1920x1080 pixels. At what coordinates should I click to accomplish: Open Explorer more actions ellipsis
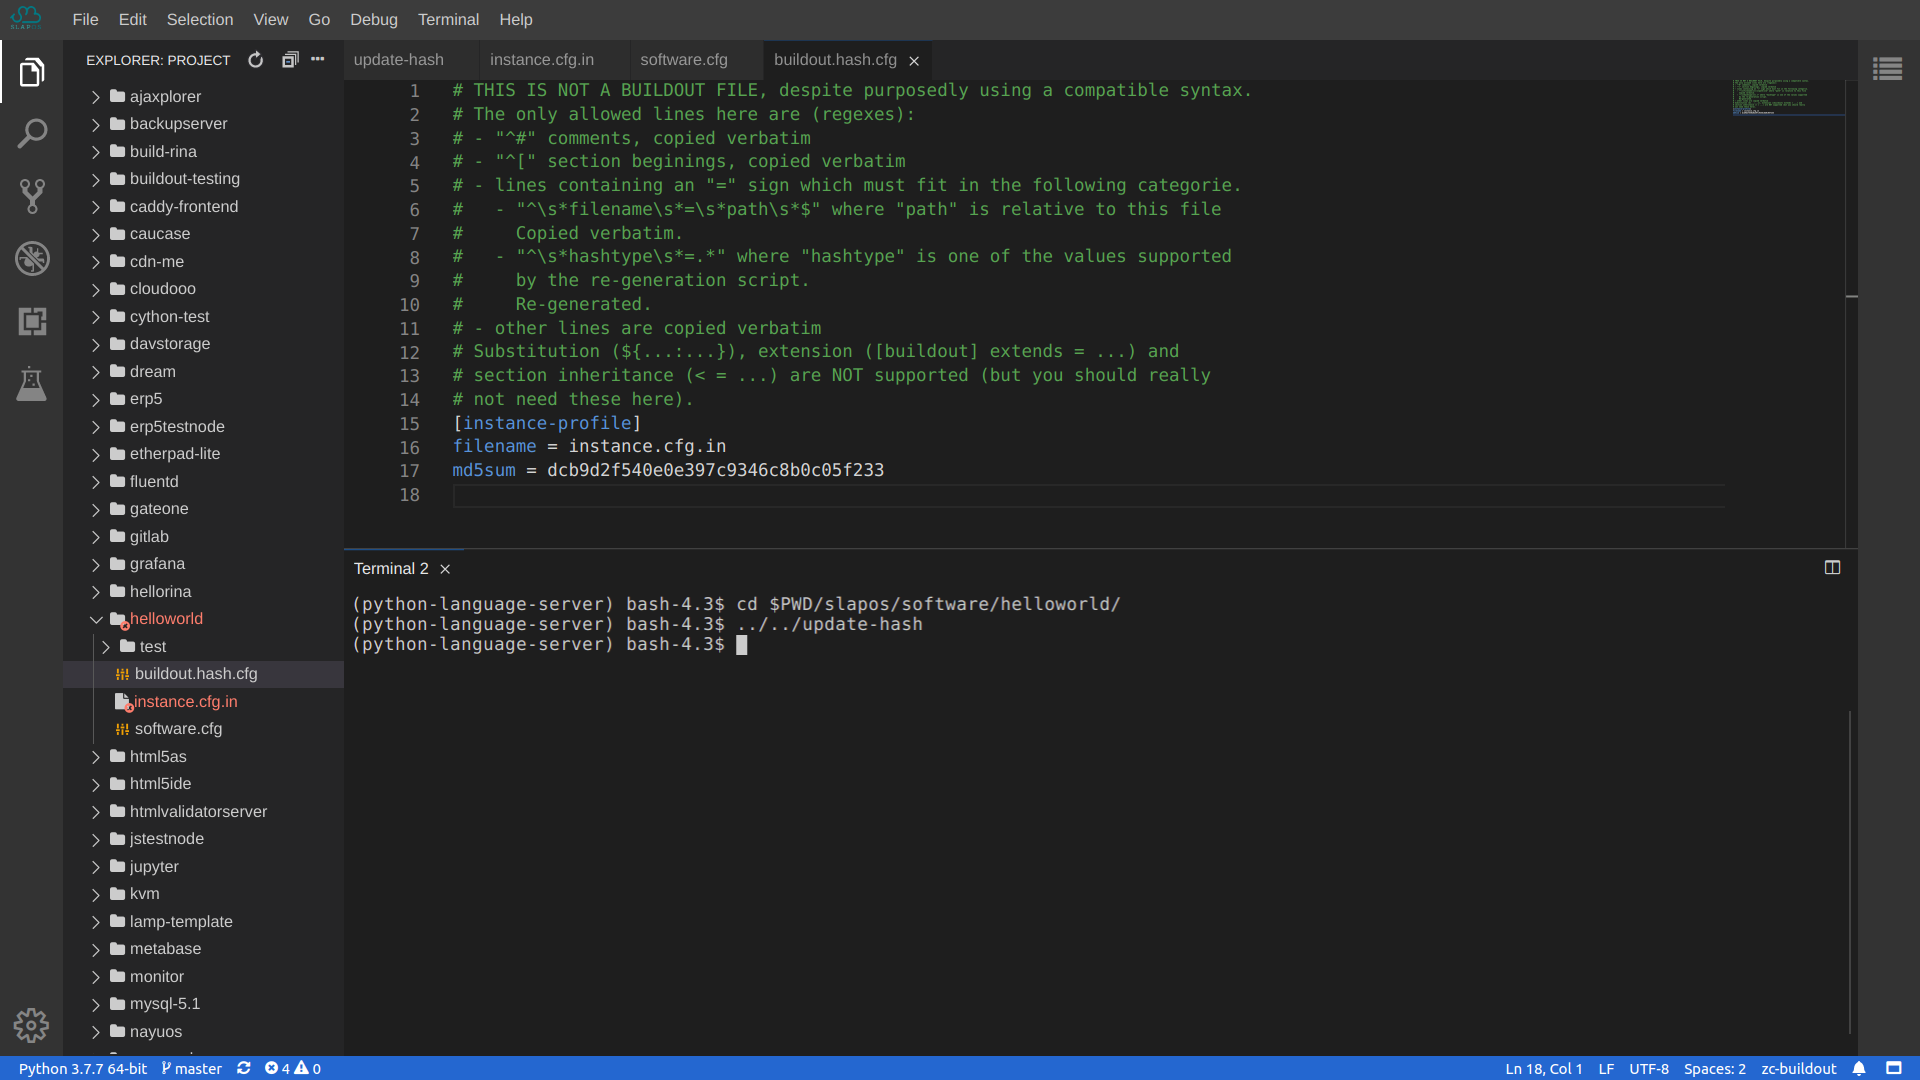click(318, 60)
